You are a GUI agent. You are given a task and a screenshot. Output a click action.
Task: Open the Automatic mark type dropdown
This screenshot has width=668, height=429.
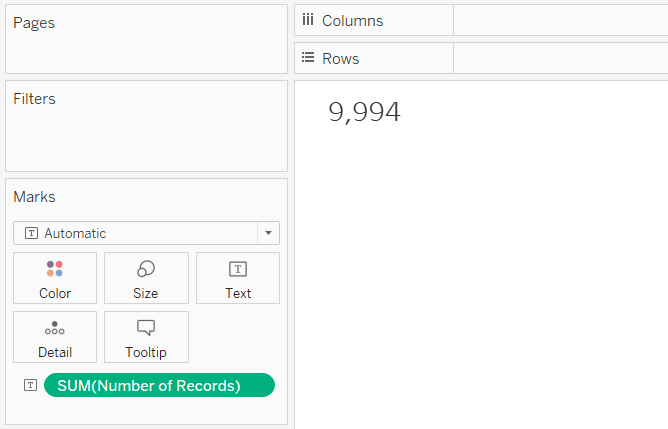tap(146, 233)
